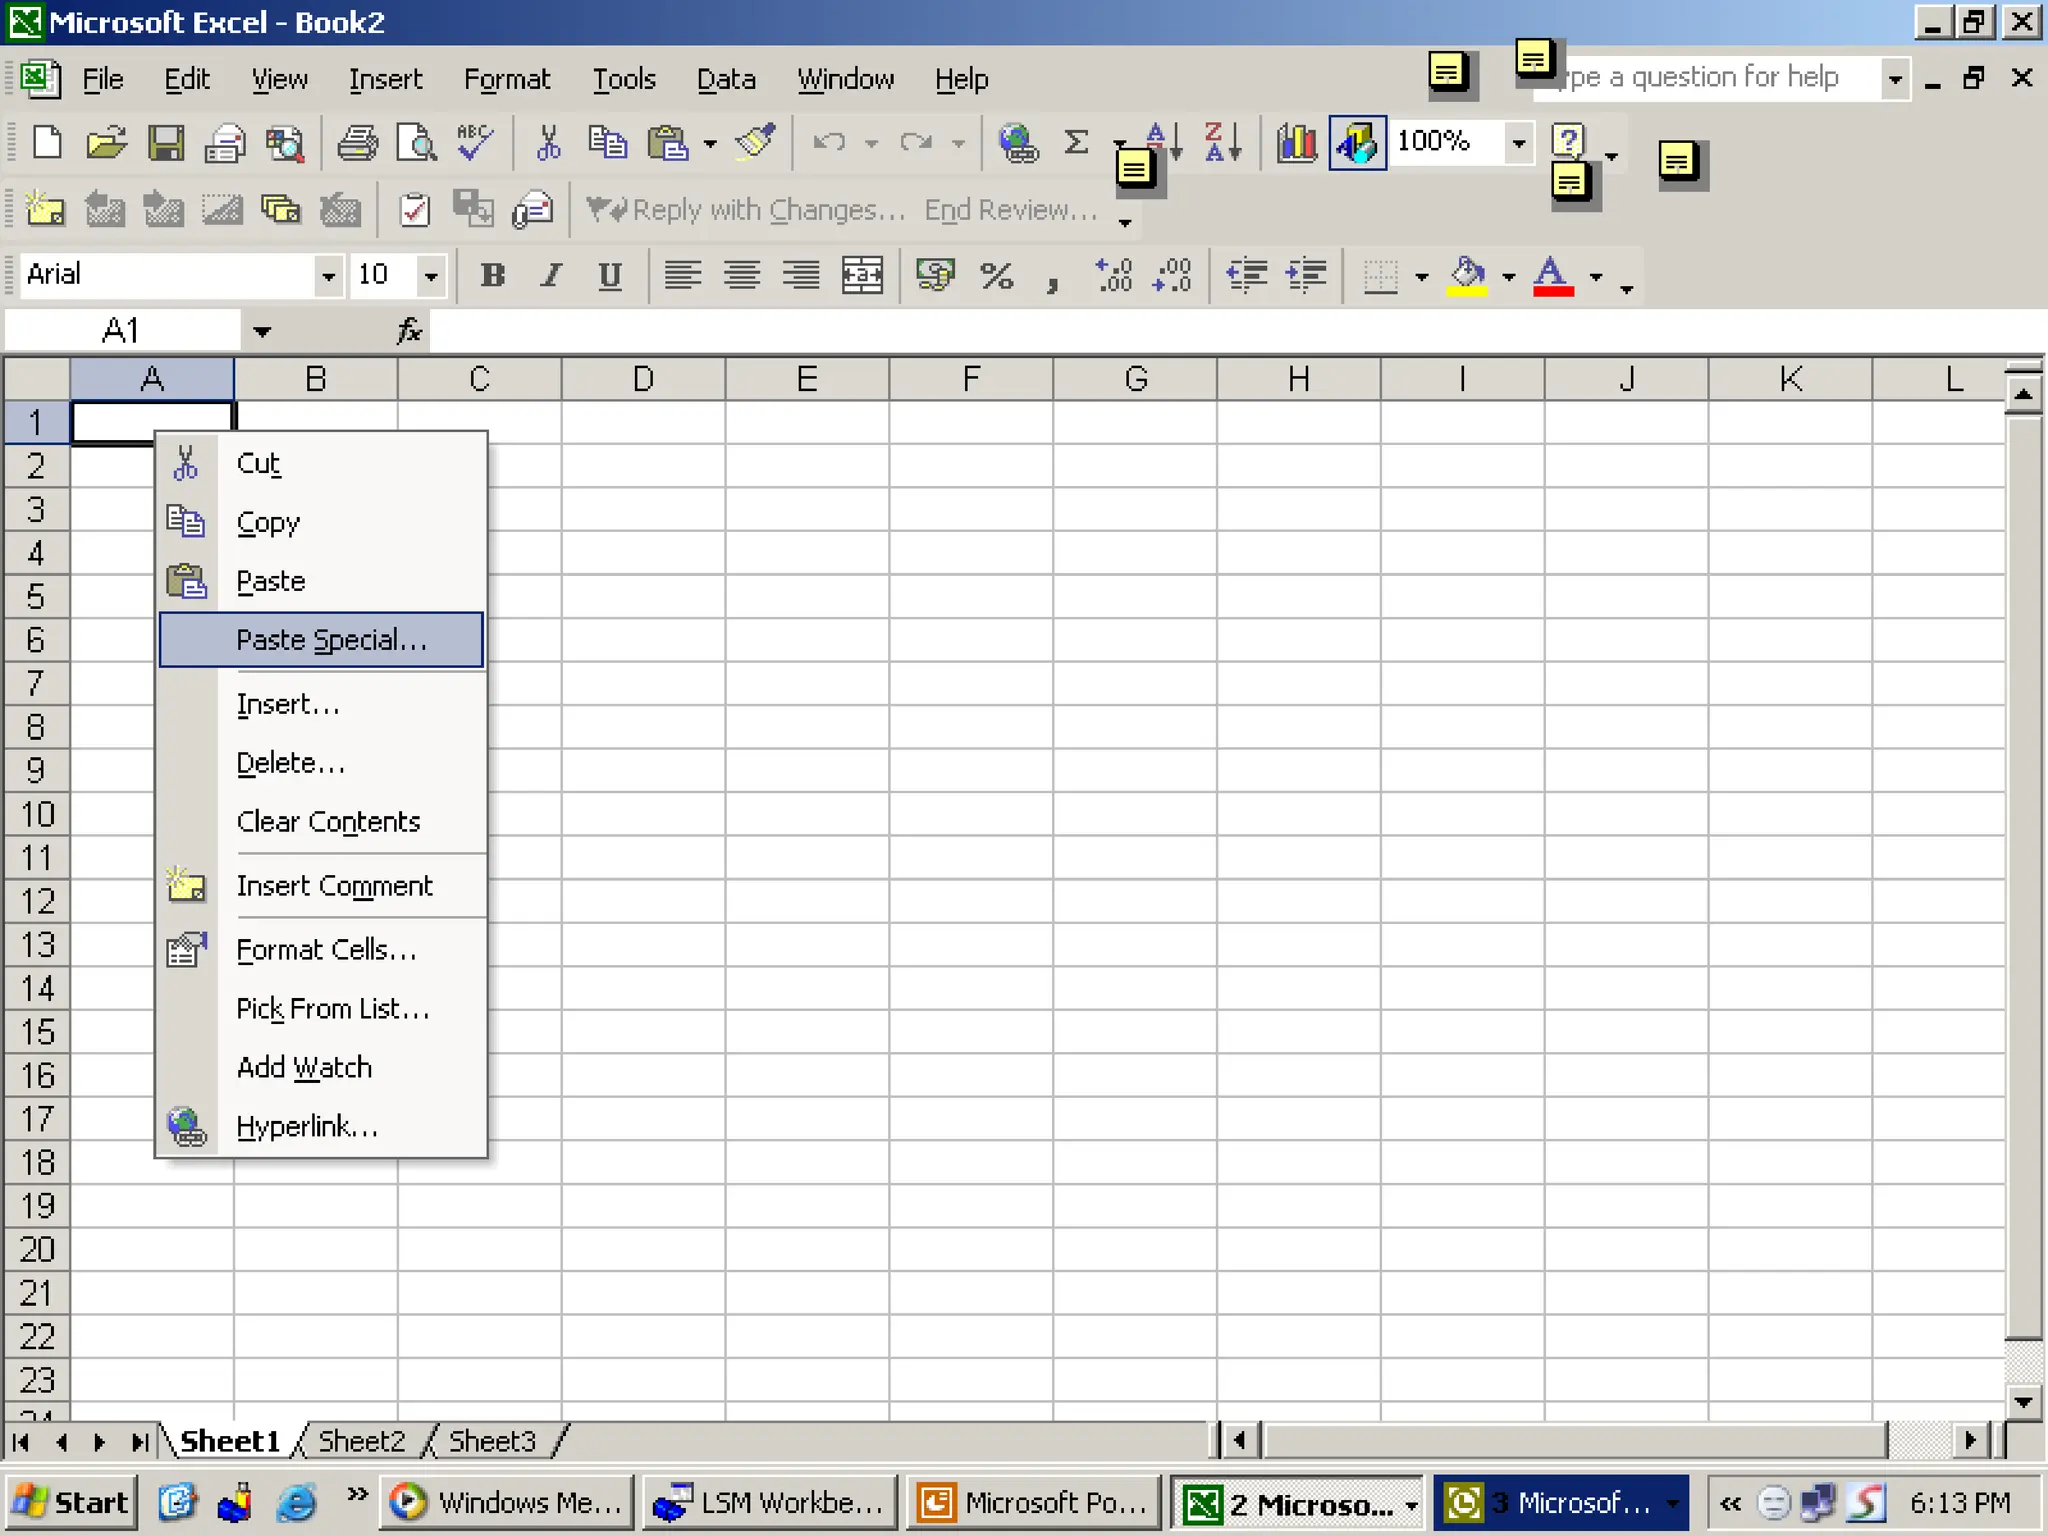
Task: Toggle Underline formatting button
Action: [x=610, y=275]
